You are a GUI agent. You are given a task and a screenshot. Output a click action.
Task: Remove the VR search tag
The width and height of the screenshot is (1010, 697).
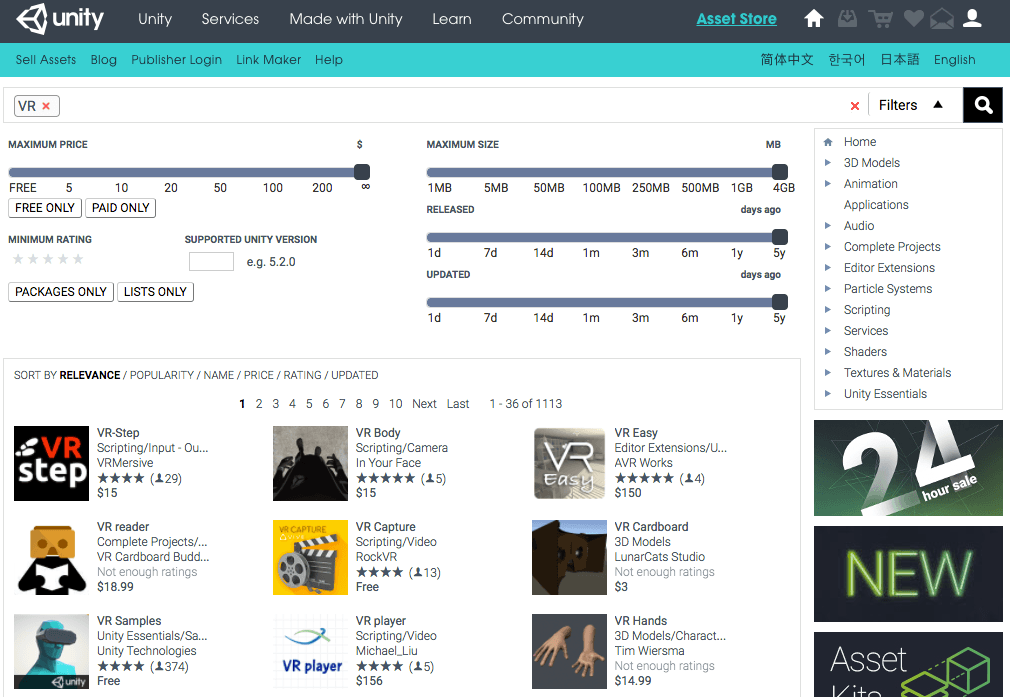click(46, 106)
